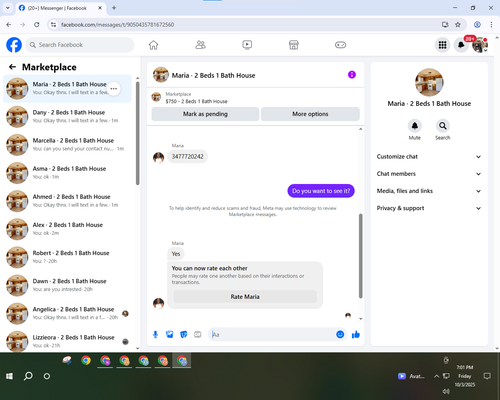Image resolution: width=500 pixels, height=400 pixels.
Task: Select the Messenger | Facebook browser tab
Action: [61, 8]
